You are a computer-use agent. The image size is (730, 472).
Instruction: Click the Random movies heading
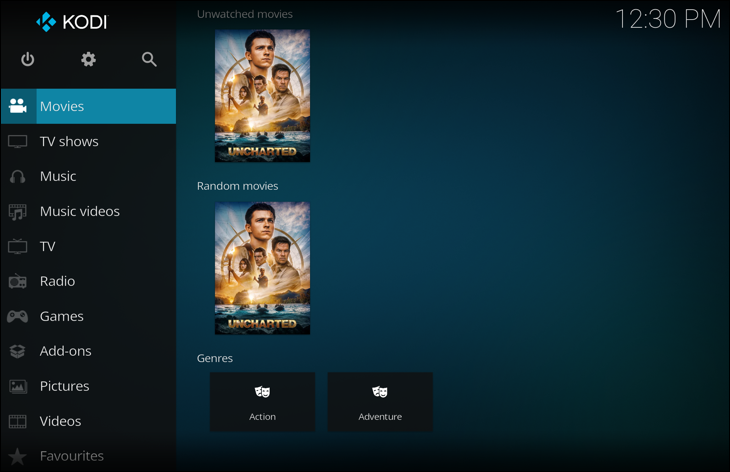tap(237, 186)
